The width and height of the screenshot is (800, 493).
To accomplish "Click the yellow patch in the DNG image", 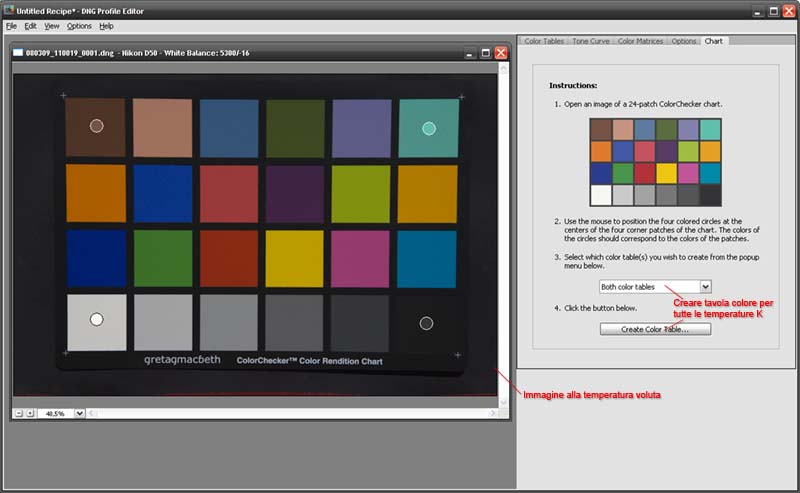I will (x=294, y=258).
